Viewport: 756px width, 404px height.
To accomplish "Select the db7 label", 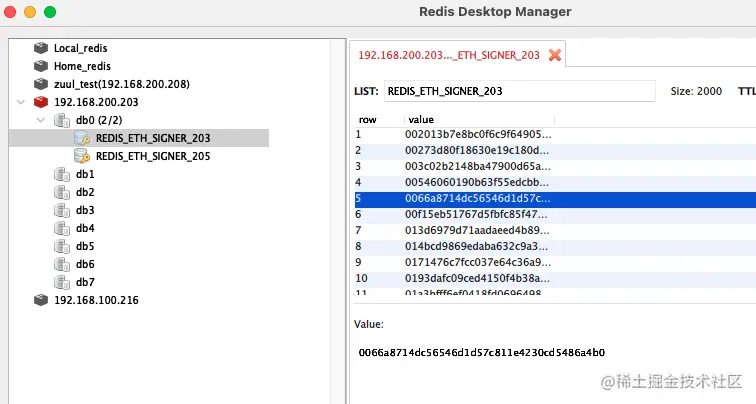I will 85,282.
